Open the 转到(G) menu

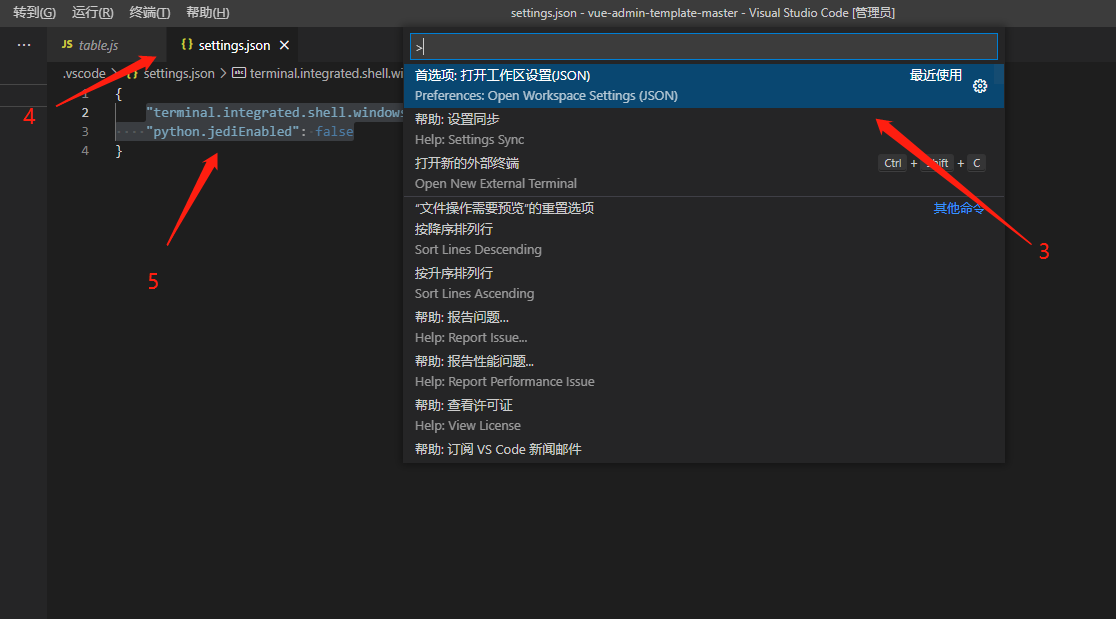[x=34, y=13]
